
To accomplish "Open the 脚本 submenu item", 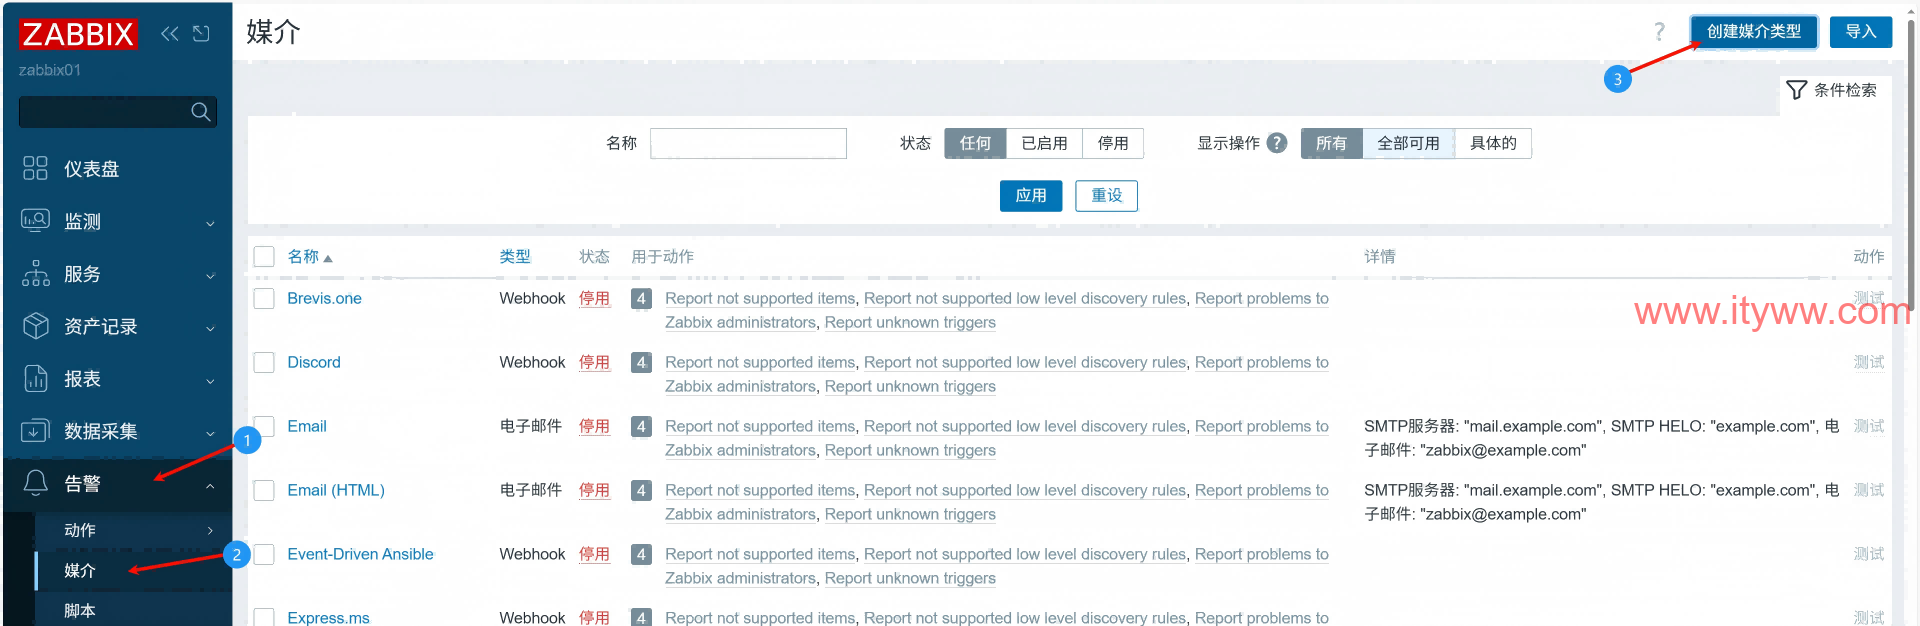I will click(134, 610).
